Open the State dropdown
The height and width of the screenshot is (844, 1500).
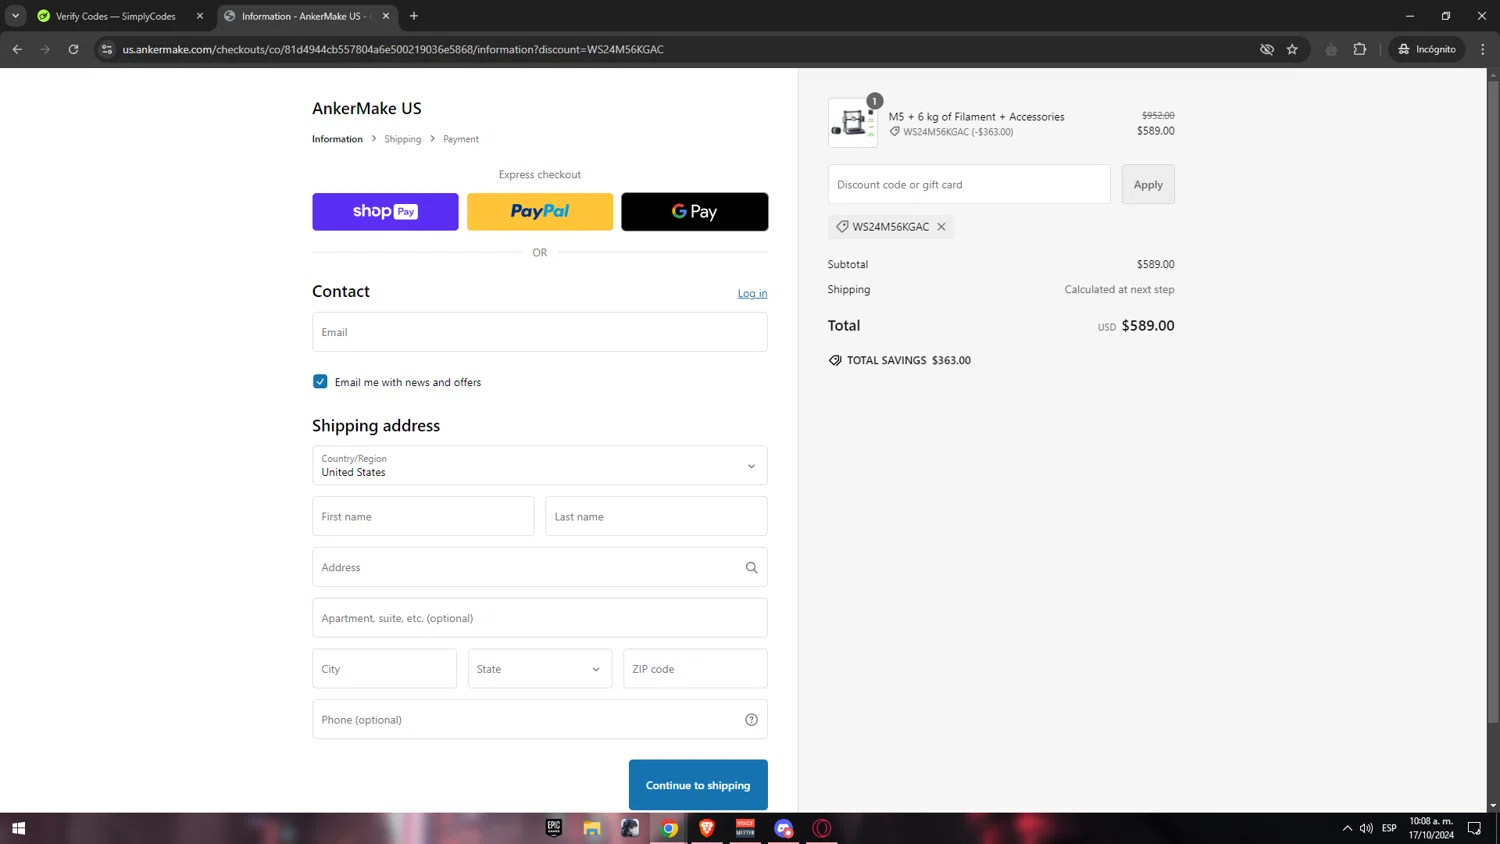[540, 669]
